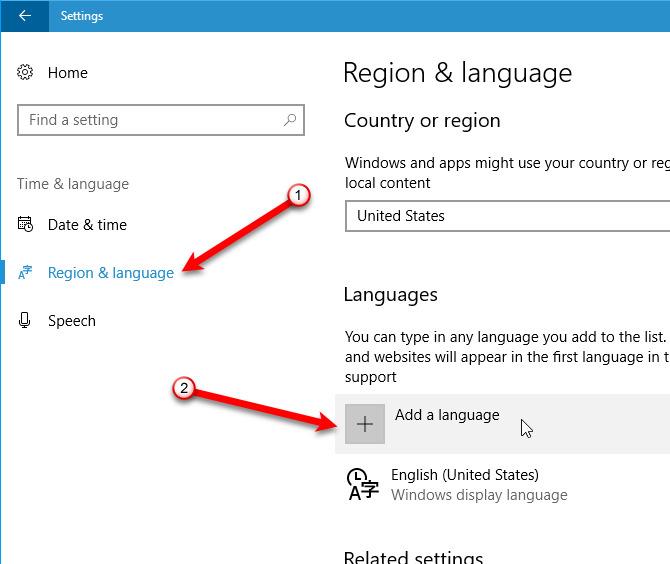Click the Windows display language subtitle
The width and height of the screenshot is (670, 564).
pyautogui.click(x=479, y=495)
